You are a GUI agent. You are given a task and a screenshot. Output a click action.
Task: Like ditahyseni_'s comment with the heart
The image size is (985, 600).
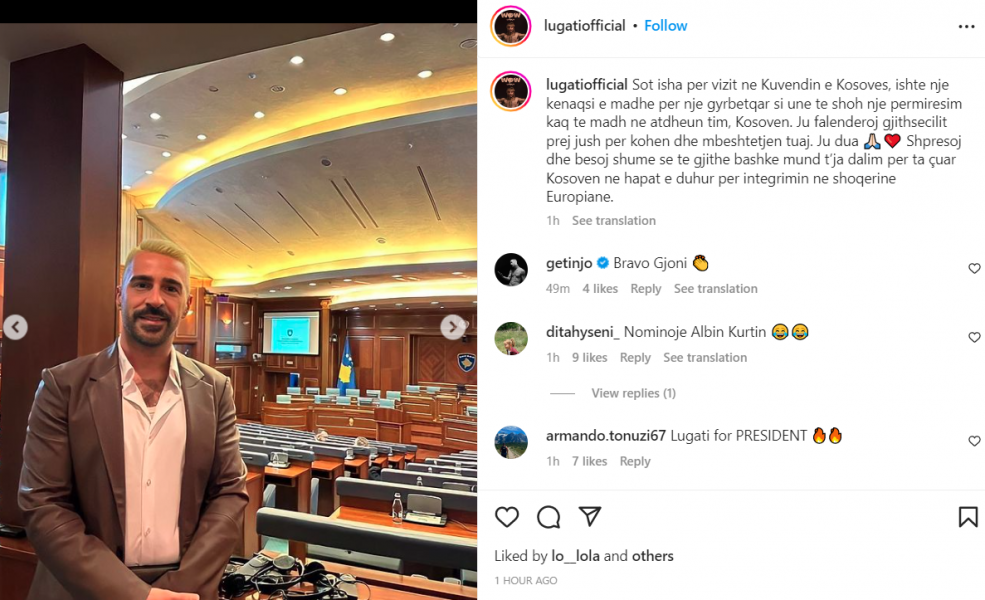pyautogui.click(x=974, y=337)
